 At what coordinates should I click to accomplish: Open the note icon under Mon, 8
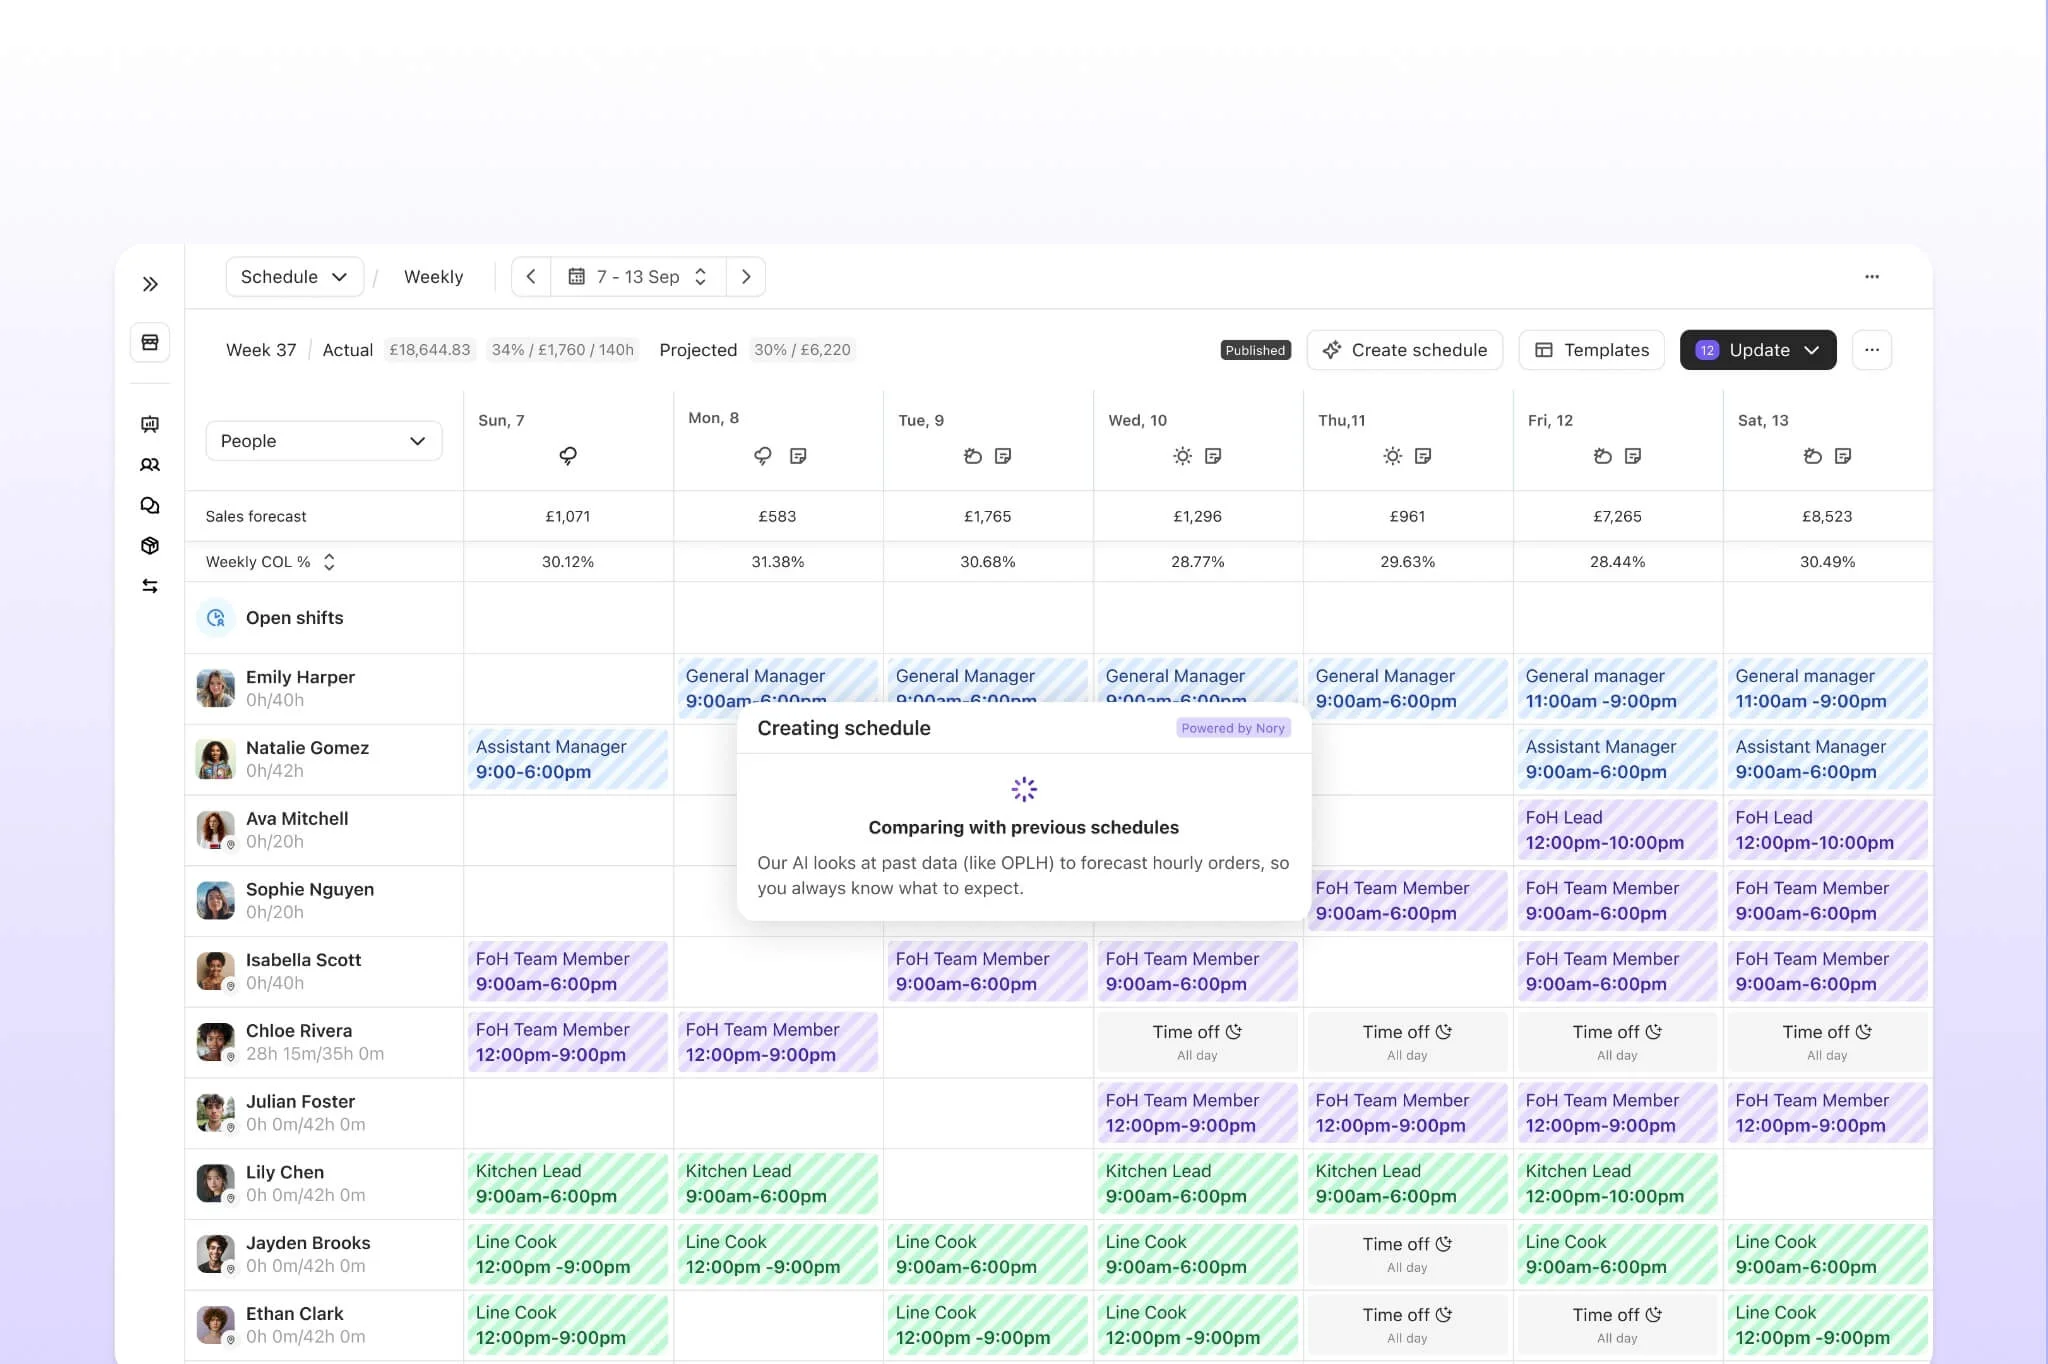click(798, 456)
